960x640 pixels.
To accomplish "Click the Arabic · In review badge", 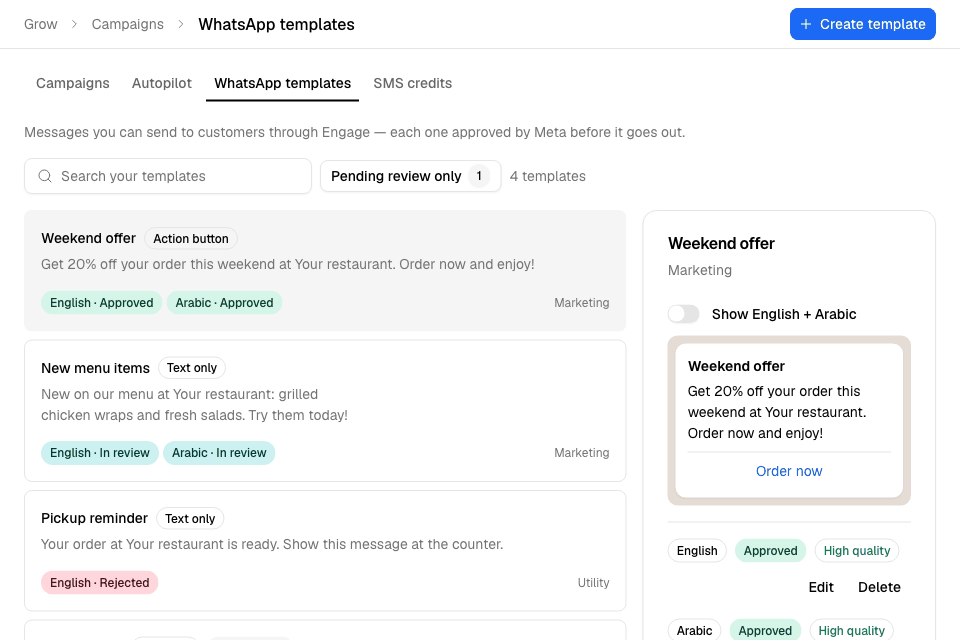I will pos(219,453).
